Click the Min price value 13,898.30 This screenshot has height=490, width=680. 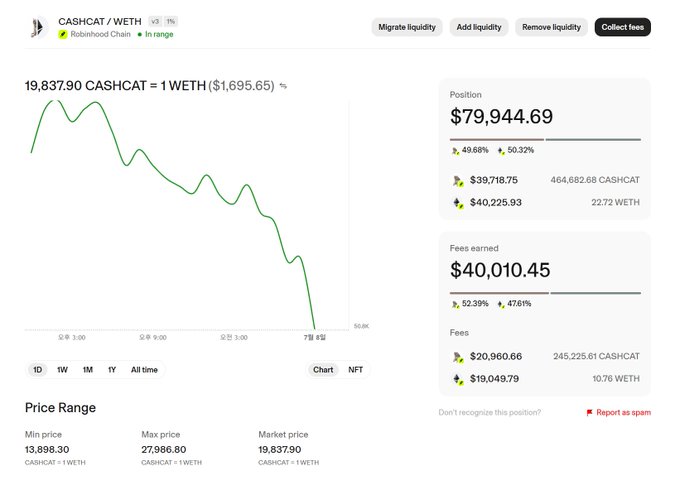pos(47,450)
